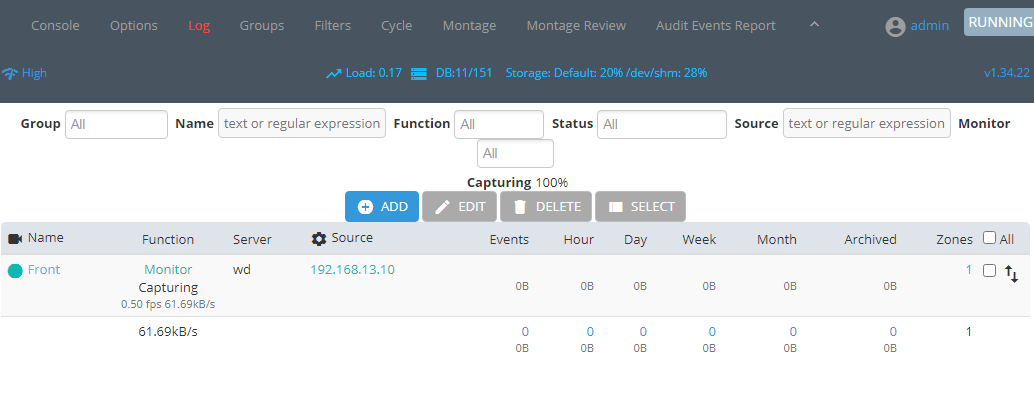The height and width of the screenshot is (395, 1034).
Task: Open the 192.168.13.10 source link
Action: tap(353, 270)
